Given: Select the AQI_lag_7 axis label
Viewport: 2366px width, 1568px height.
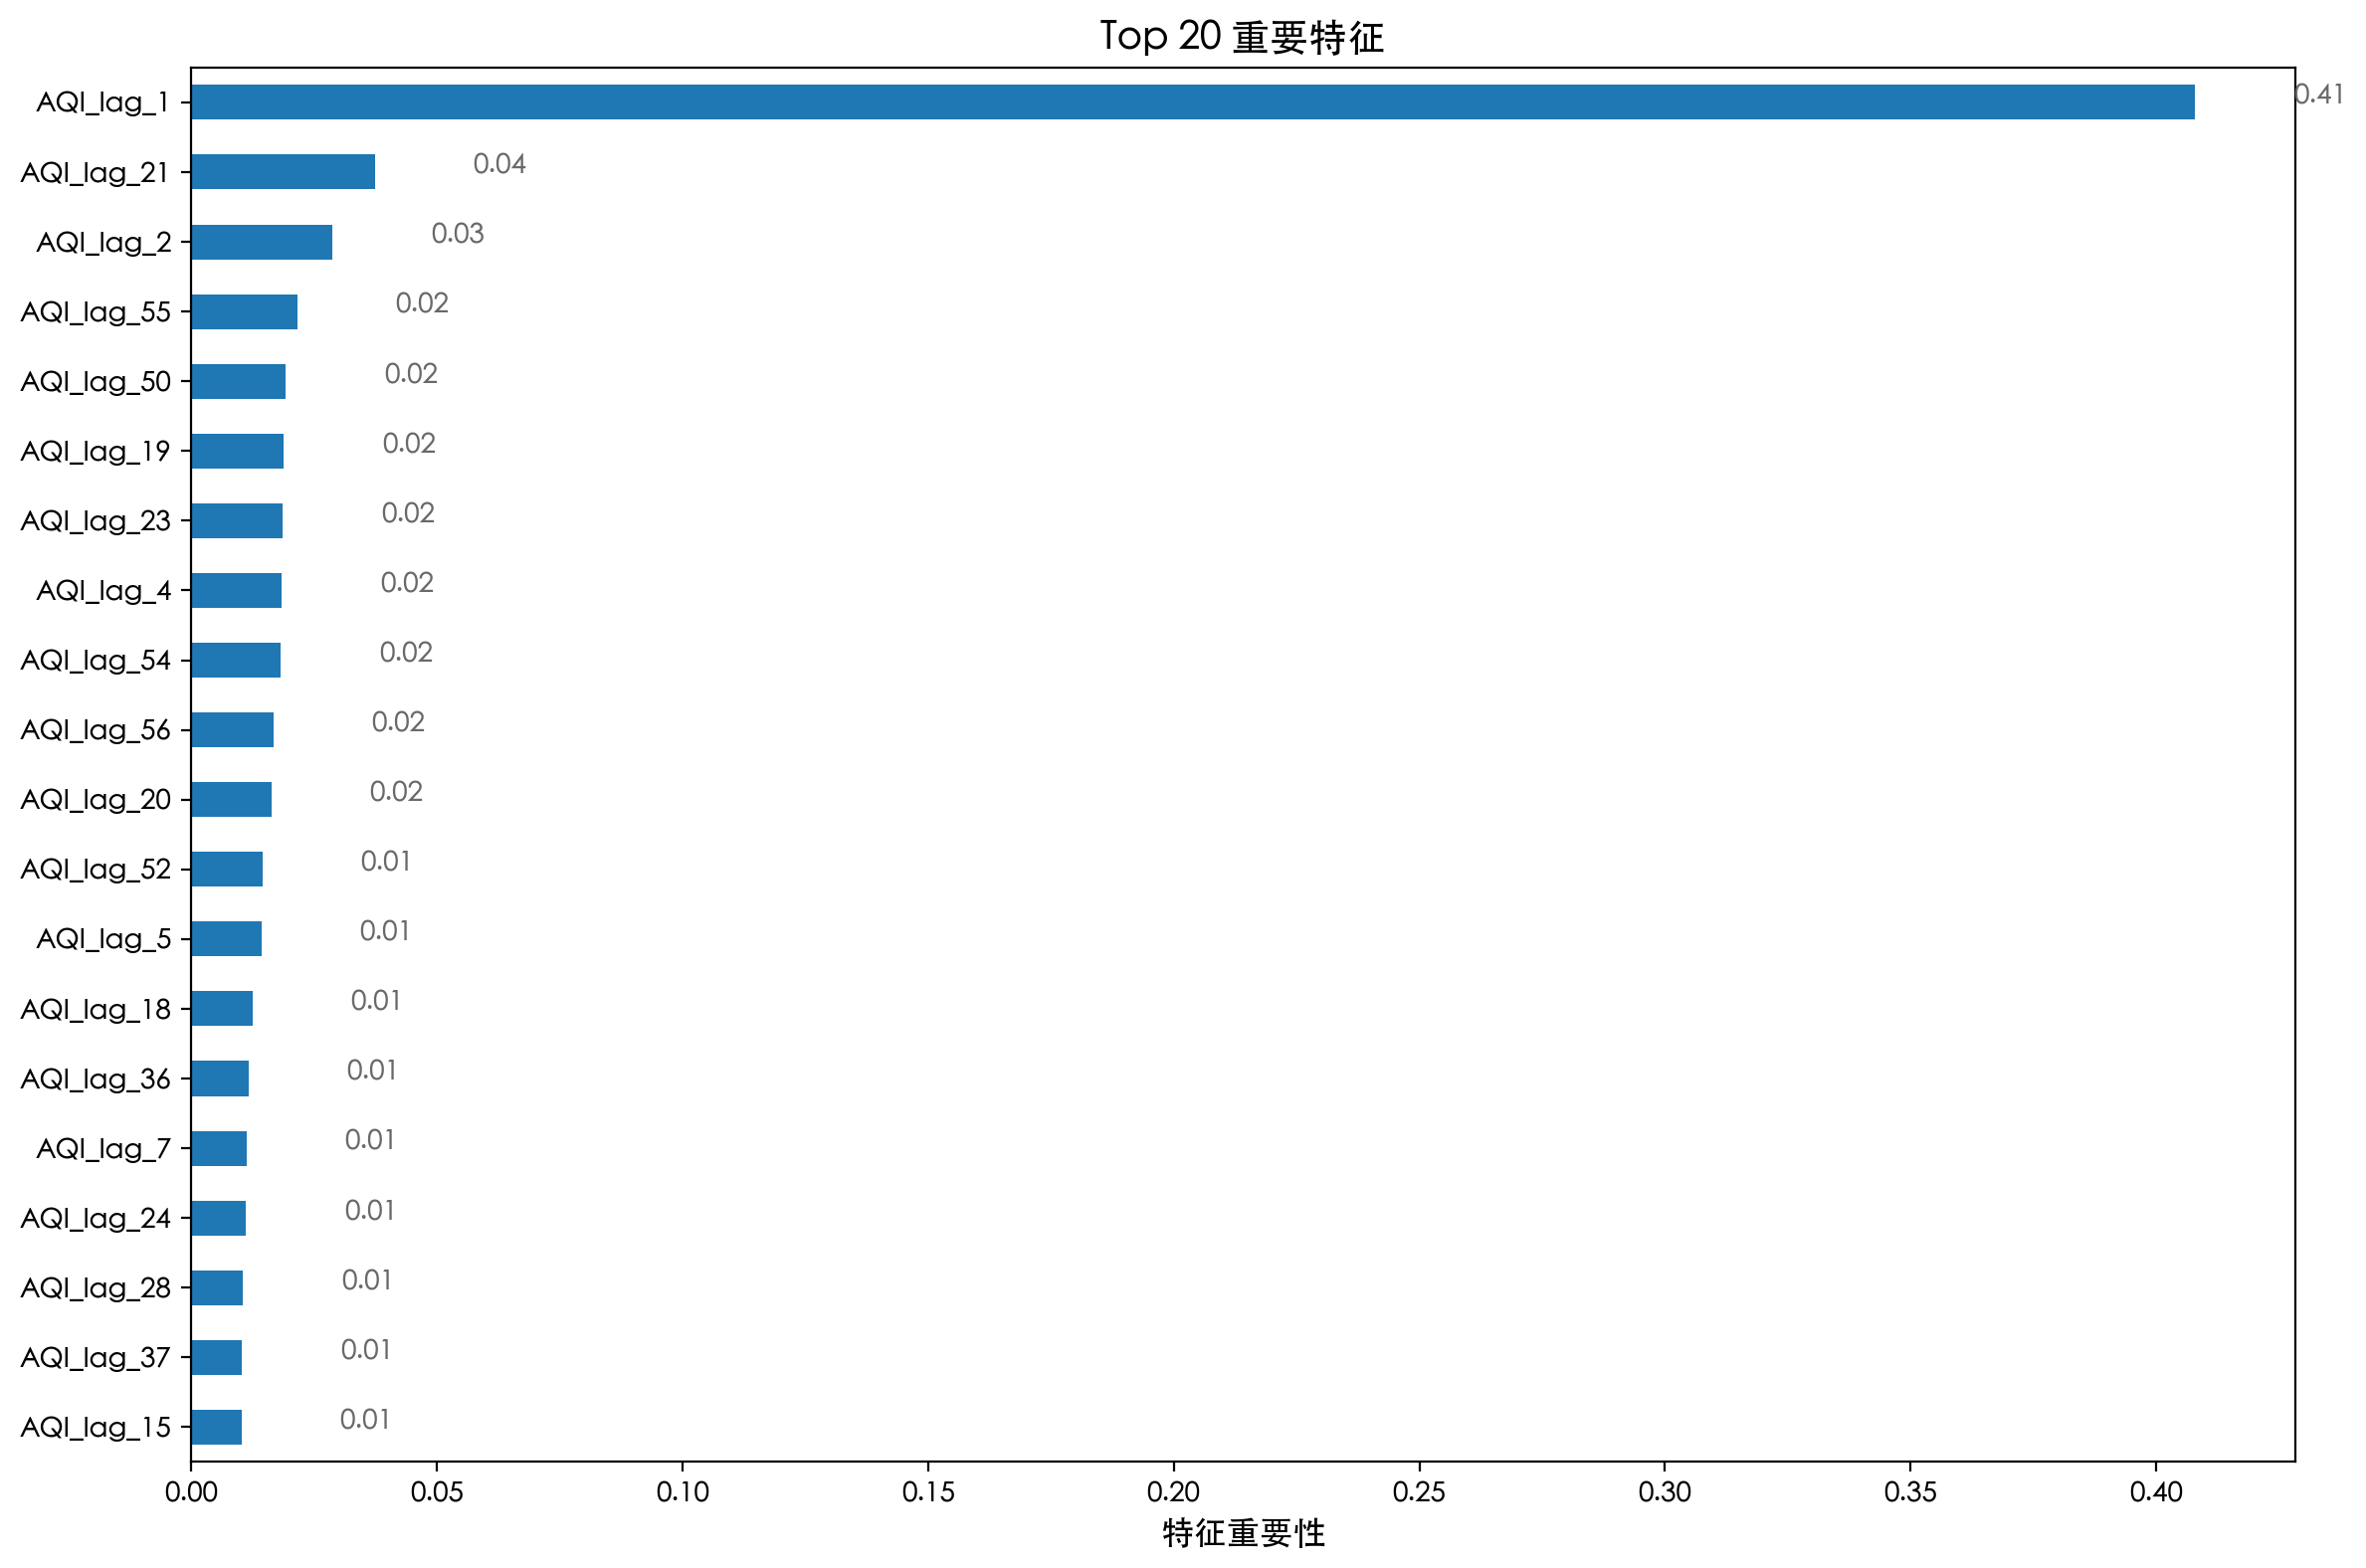Looking at the screenshot, I should coord(103,1148).
